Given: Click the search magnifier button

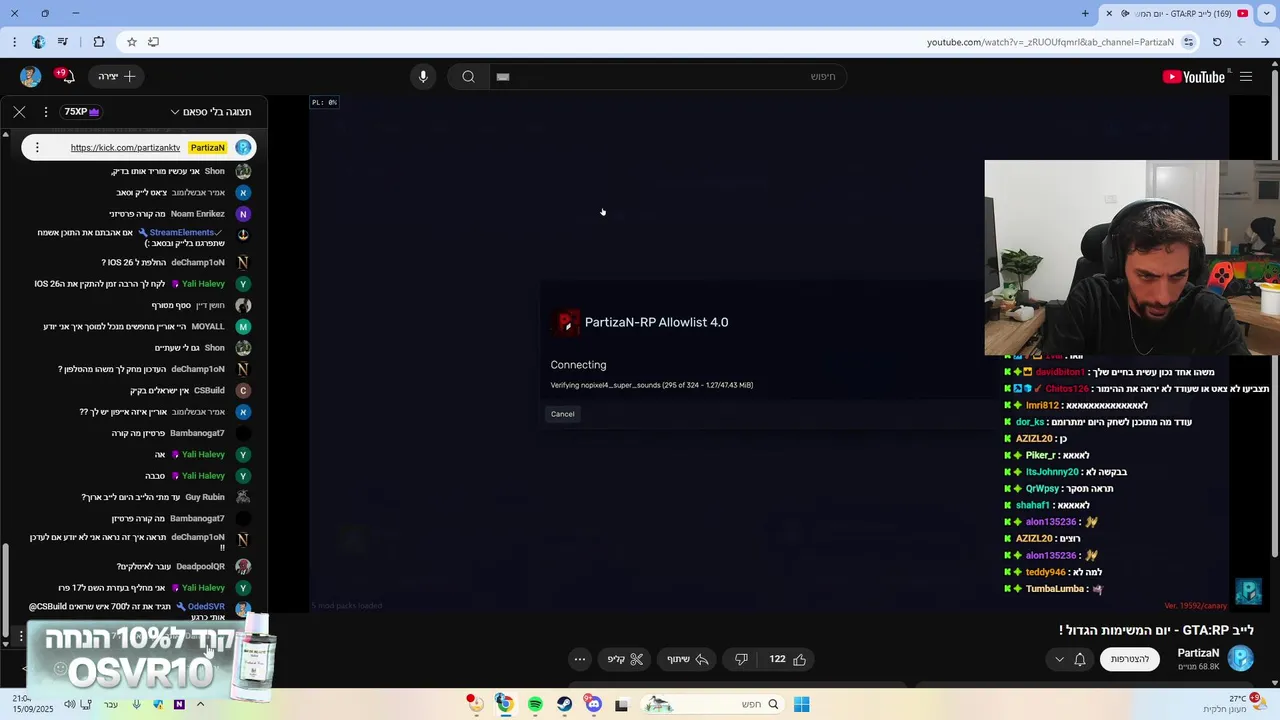Looking at the screenshot, I should click(x=468, y=77).
